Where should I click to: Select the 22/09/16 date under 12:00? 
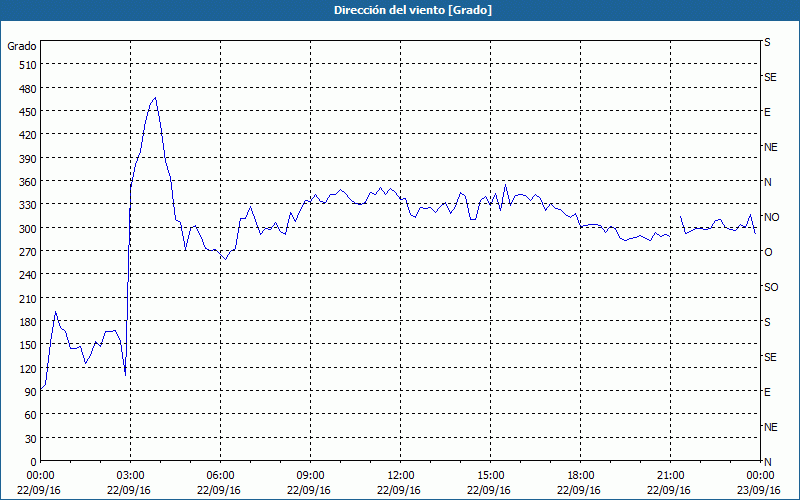click(x=399, y=490)
